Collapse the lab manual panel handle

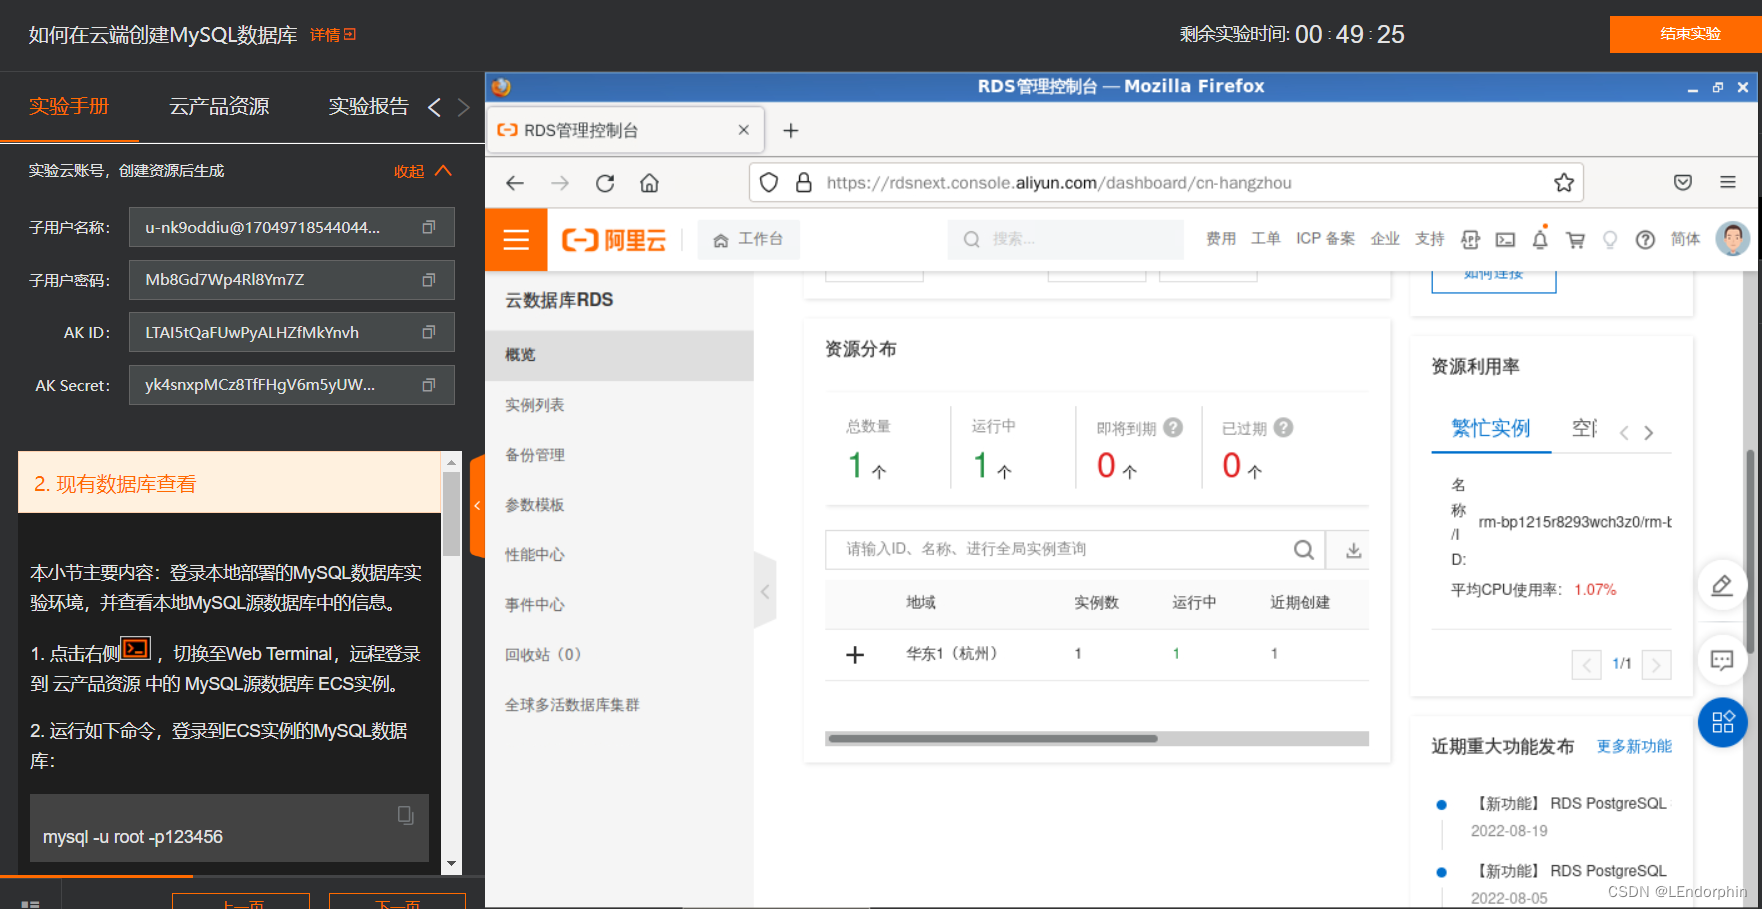(477, 505)
